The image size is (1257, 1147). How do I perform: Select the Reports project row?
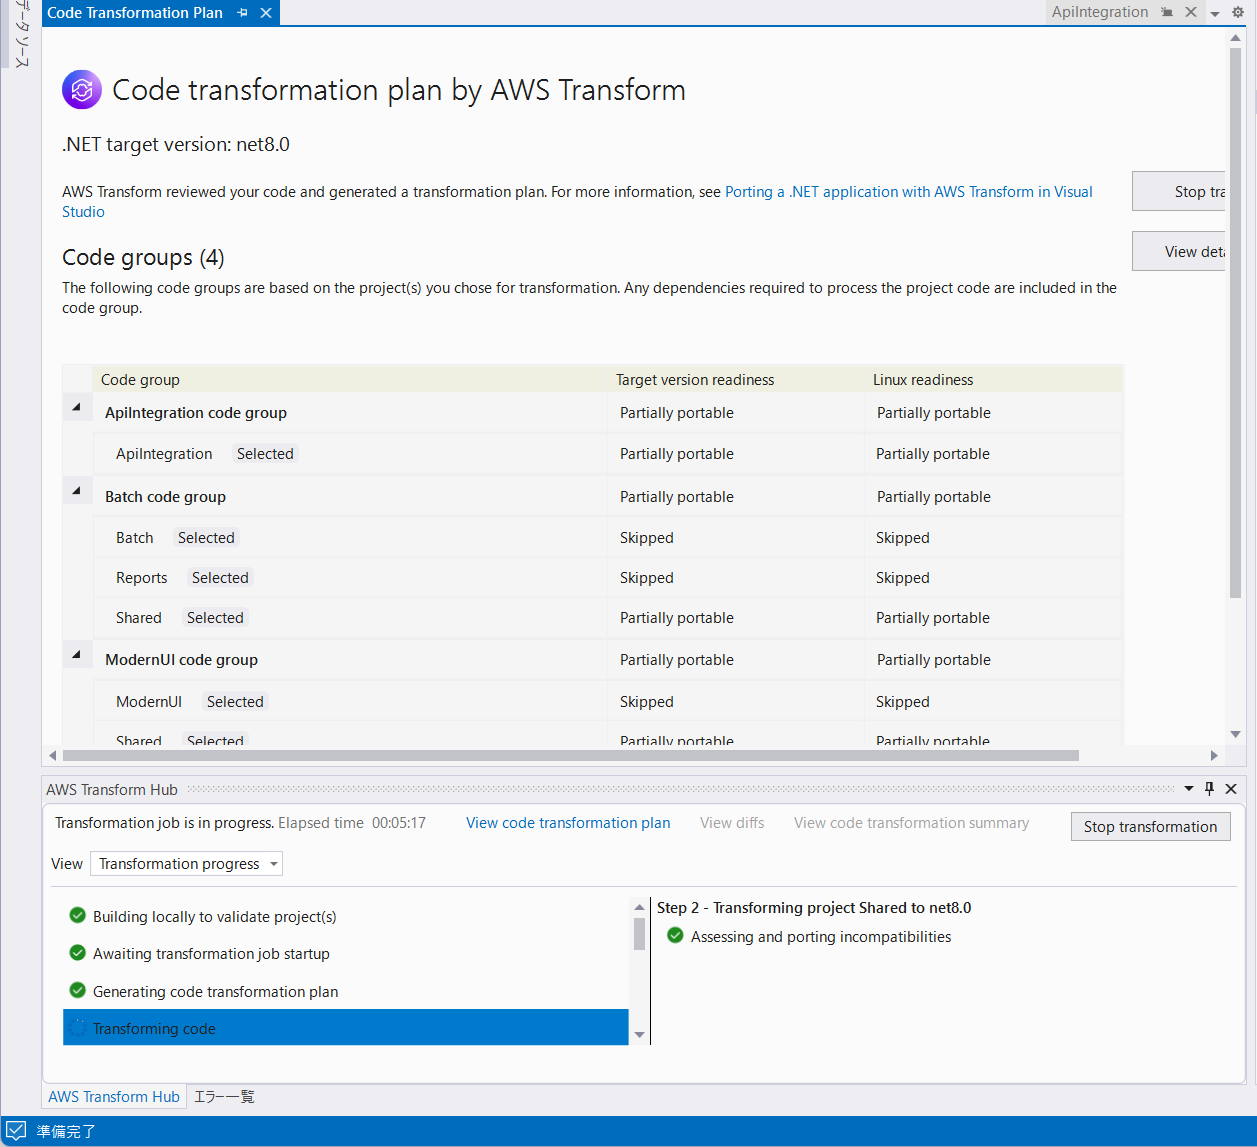[608, 578]
